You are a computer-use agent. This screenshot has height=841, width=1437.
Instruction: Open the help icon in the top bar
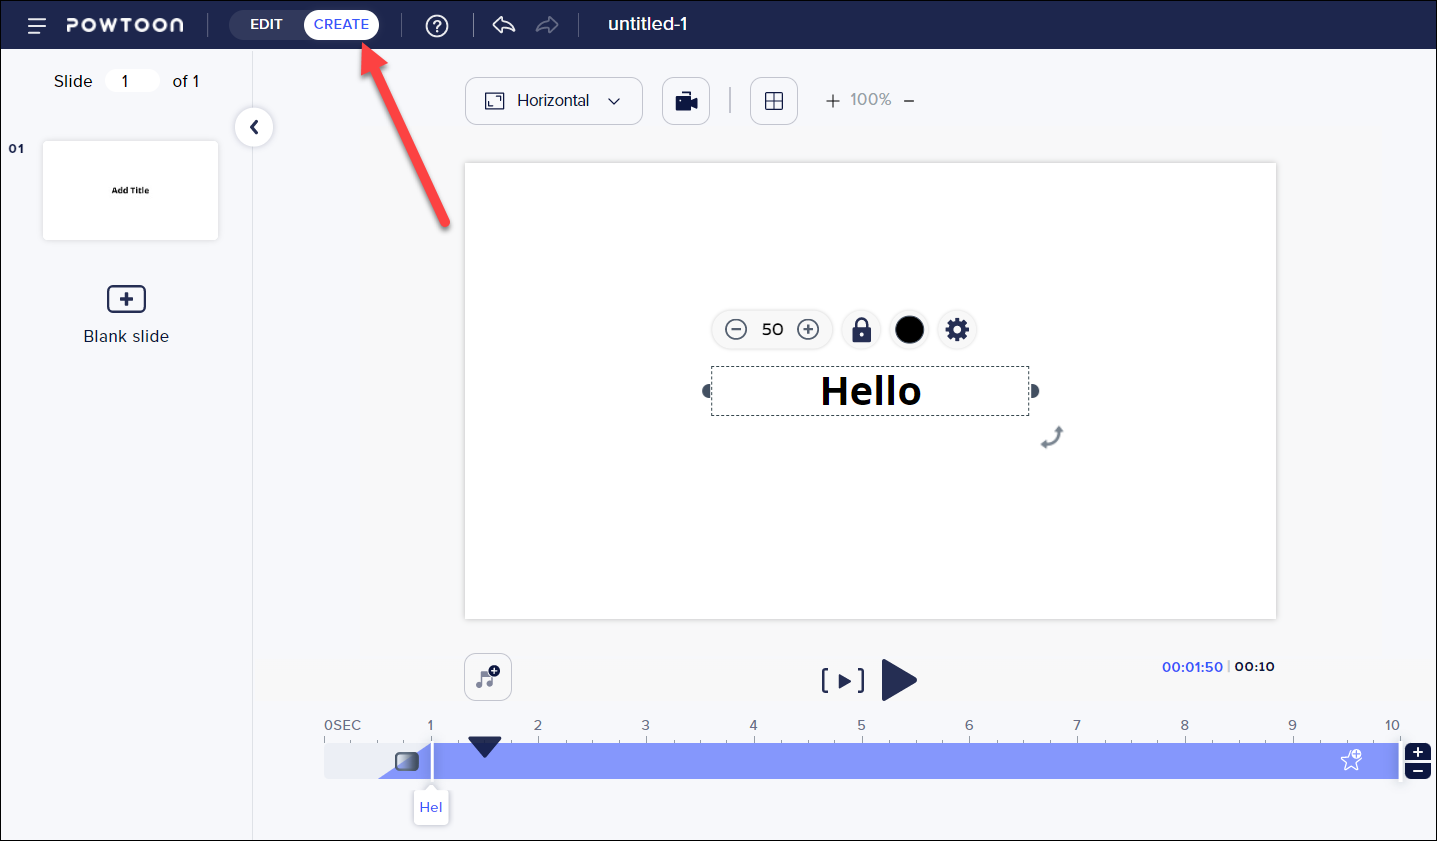(437, 25)
